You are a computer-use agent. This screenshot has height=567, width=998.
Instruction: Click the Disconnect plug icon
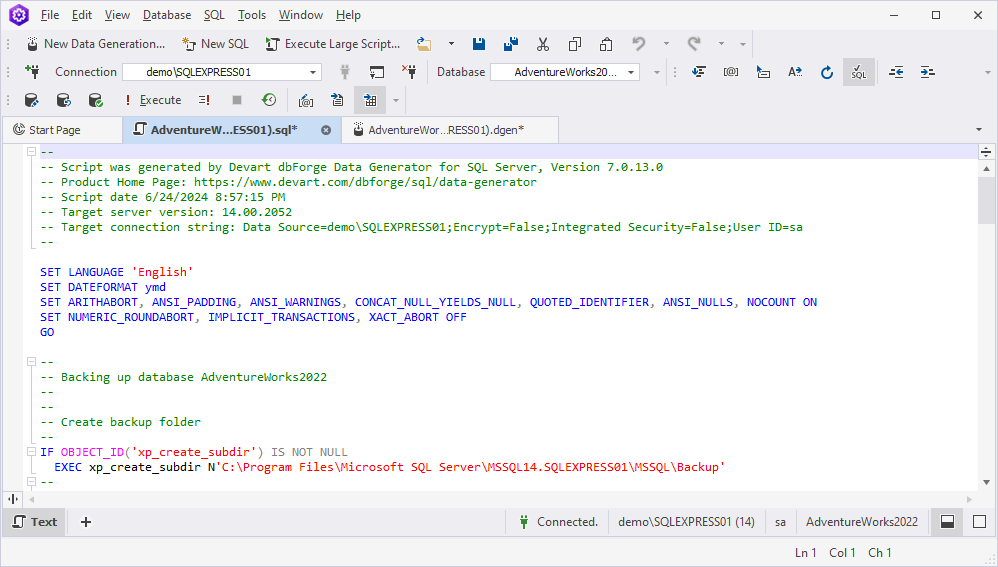tap(409, 72)
